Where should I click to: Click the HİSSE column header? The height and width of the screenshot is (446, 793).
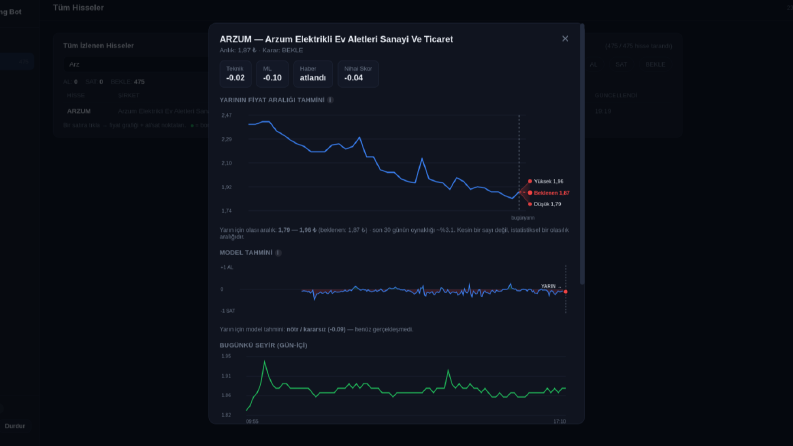[x=76, y=96]
